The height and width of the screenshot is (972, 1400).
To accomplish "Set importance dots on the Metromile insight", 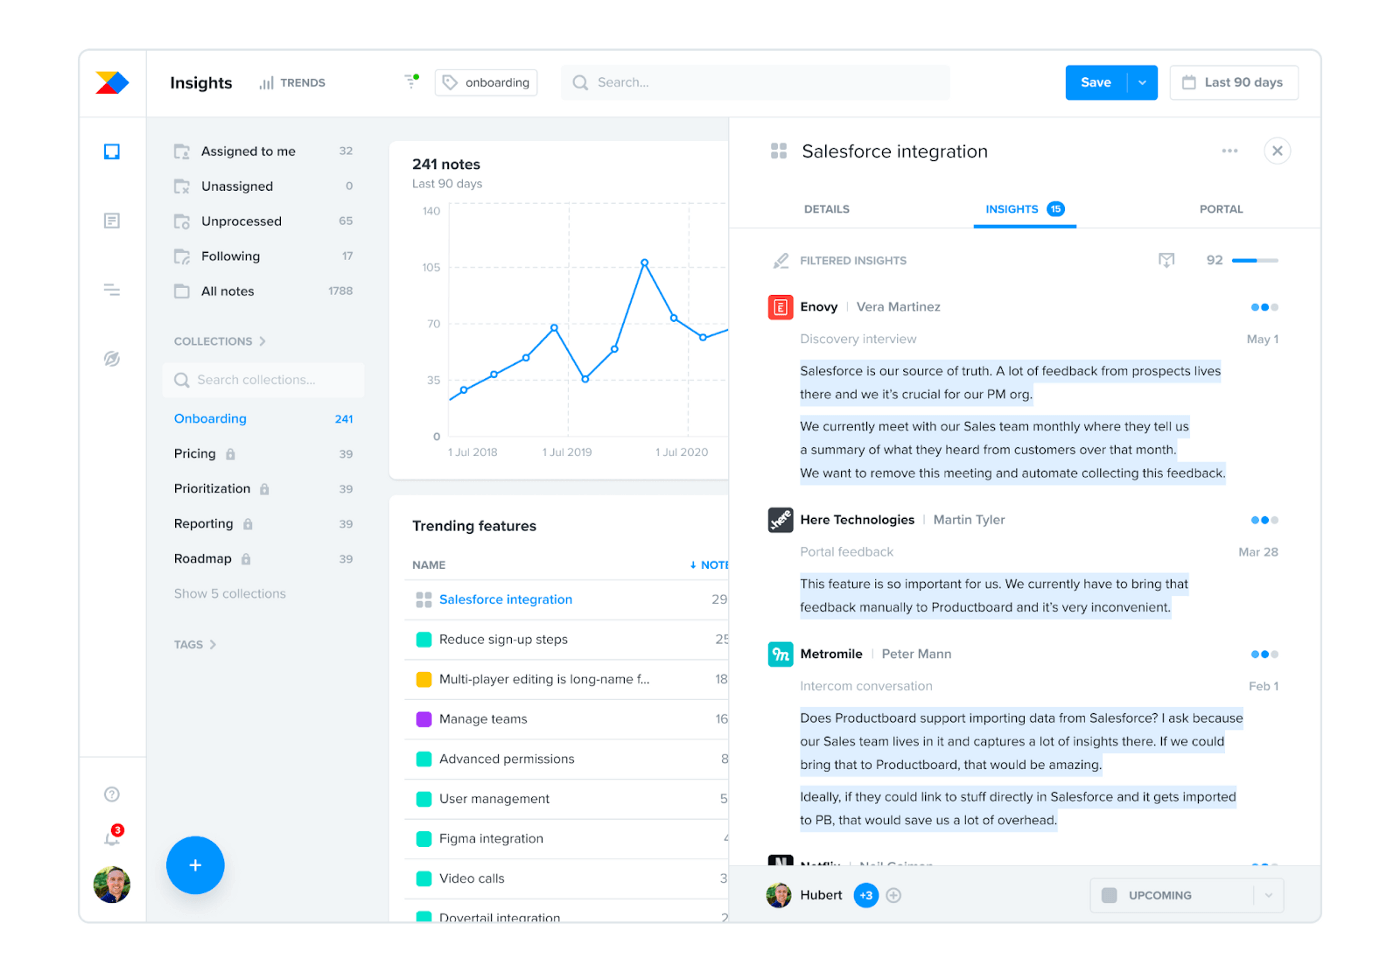I will click(1265, 654).
